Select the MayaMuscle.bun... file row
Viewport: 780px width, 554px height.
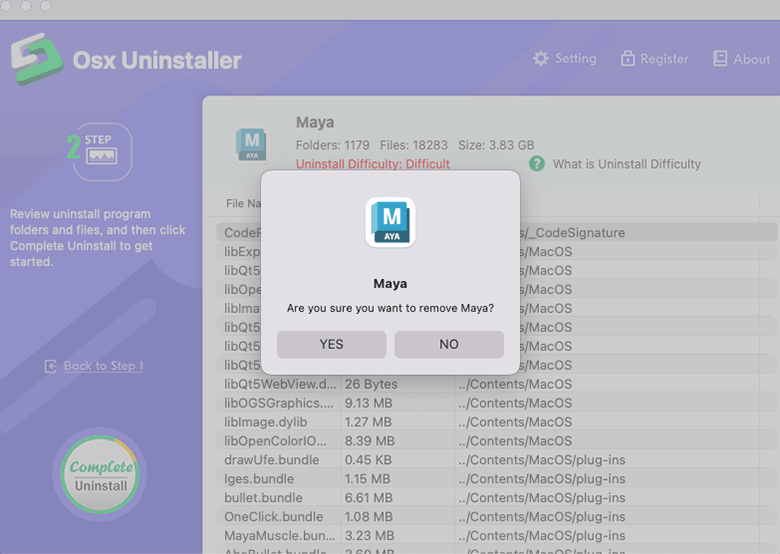click(496, 535)
